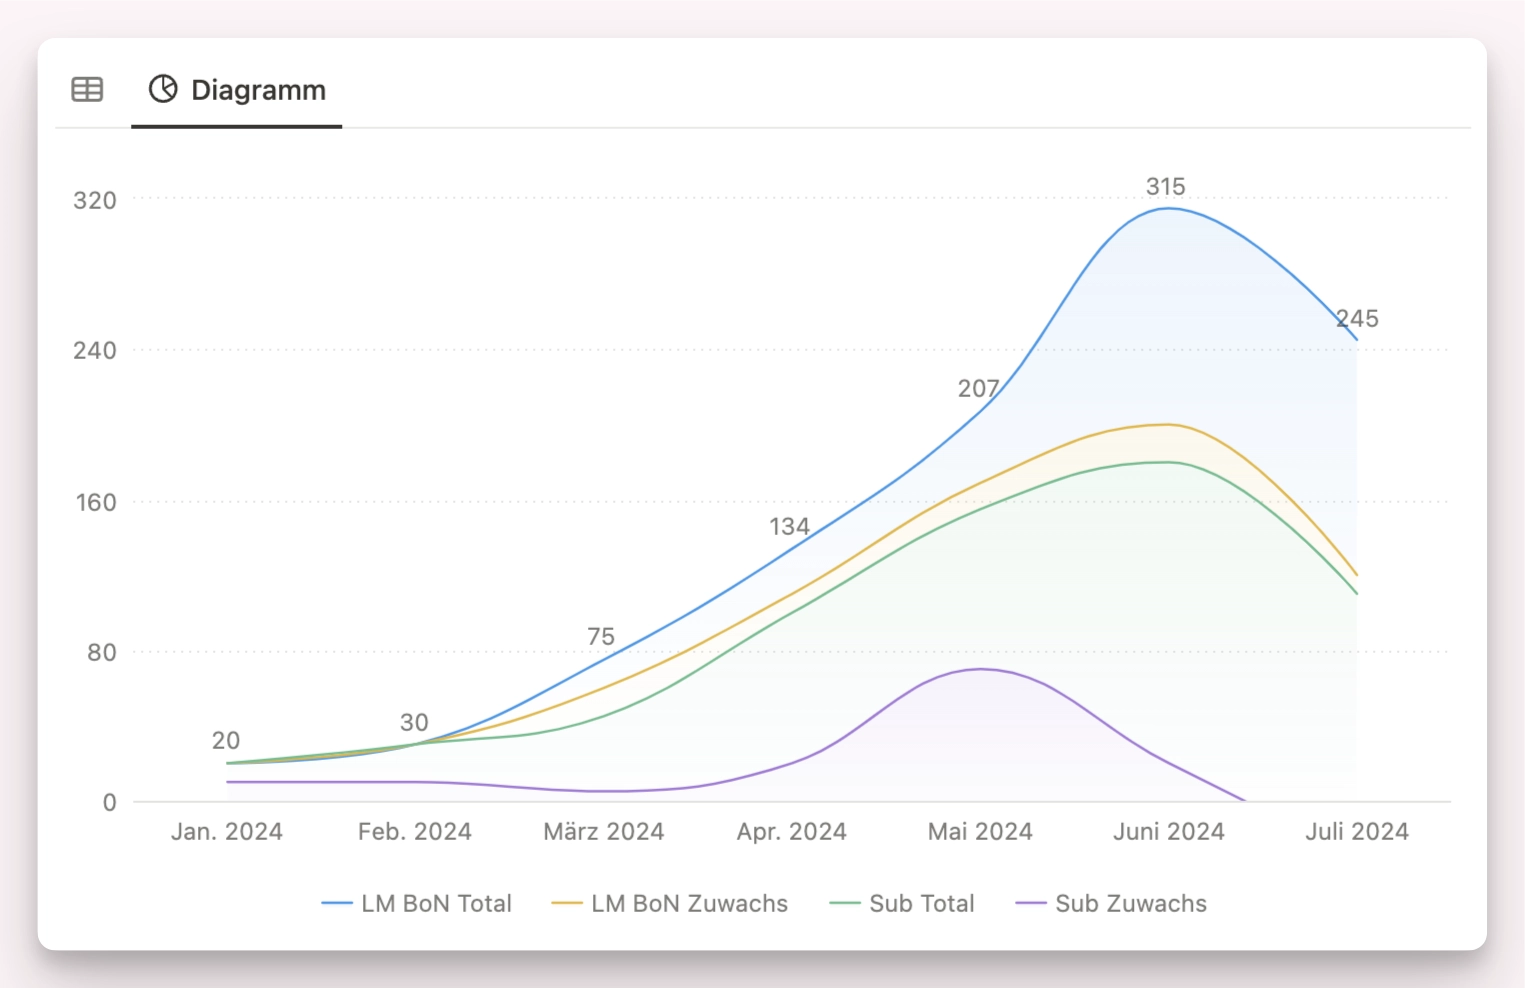Viewport: 1525px width, 988px height.
Task: Toggle LM BoN Total legend entry
Action: (x=416, y=903)
